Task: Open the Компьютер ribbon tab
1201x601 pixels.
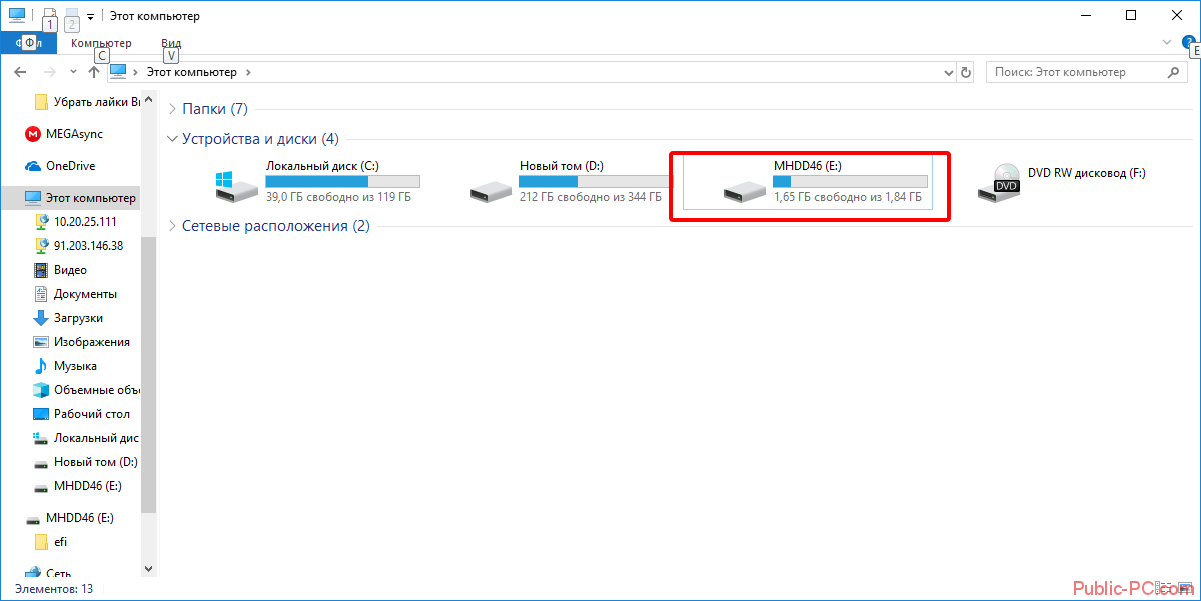Action: [101, 43]
